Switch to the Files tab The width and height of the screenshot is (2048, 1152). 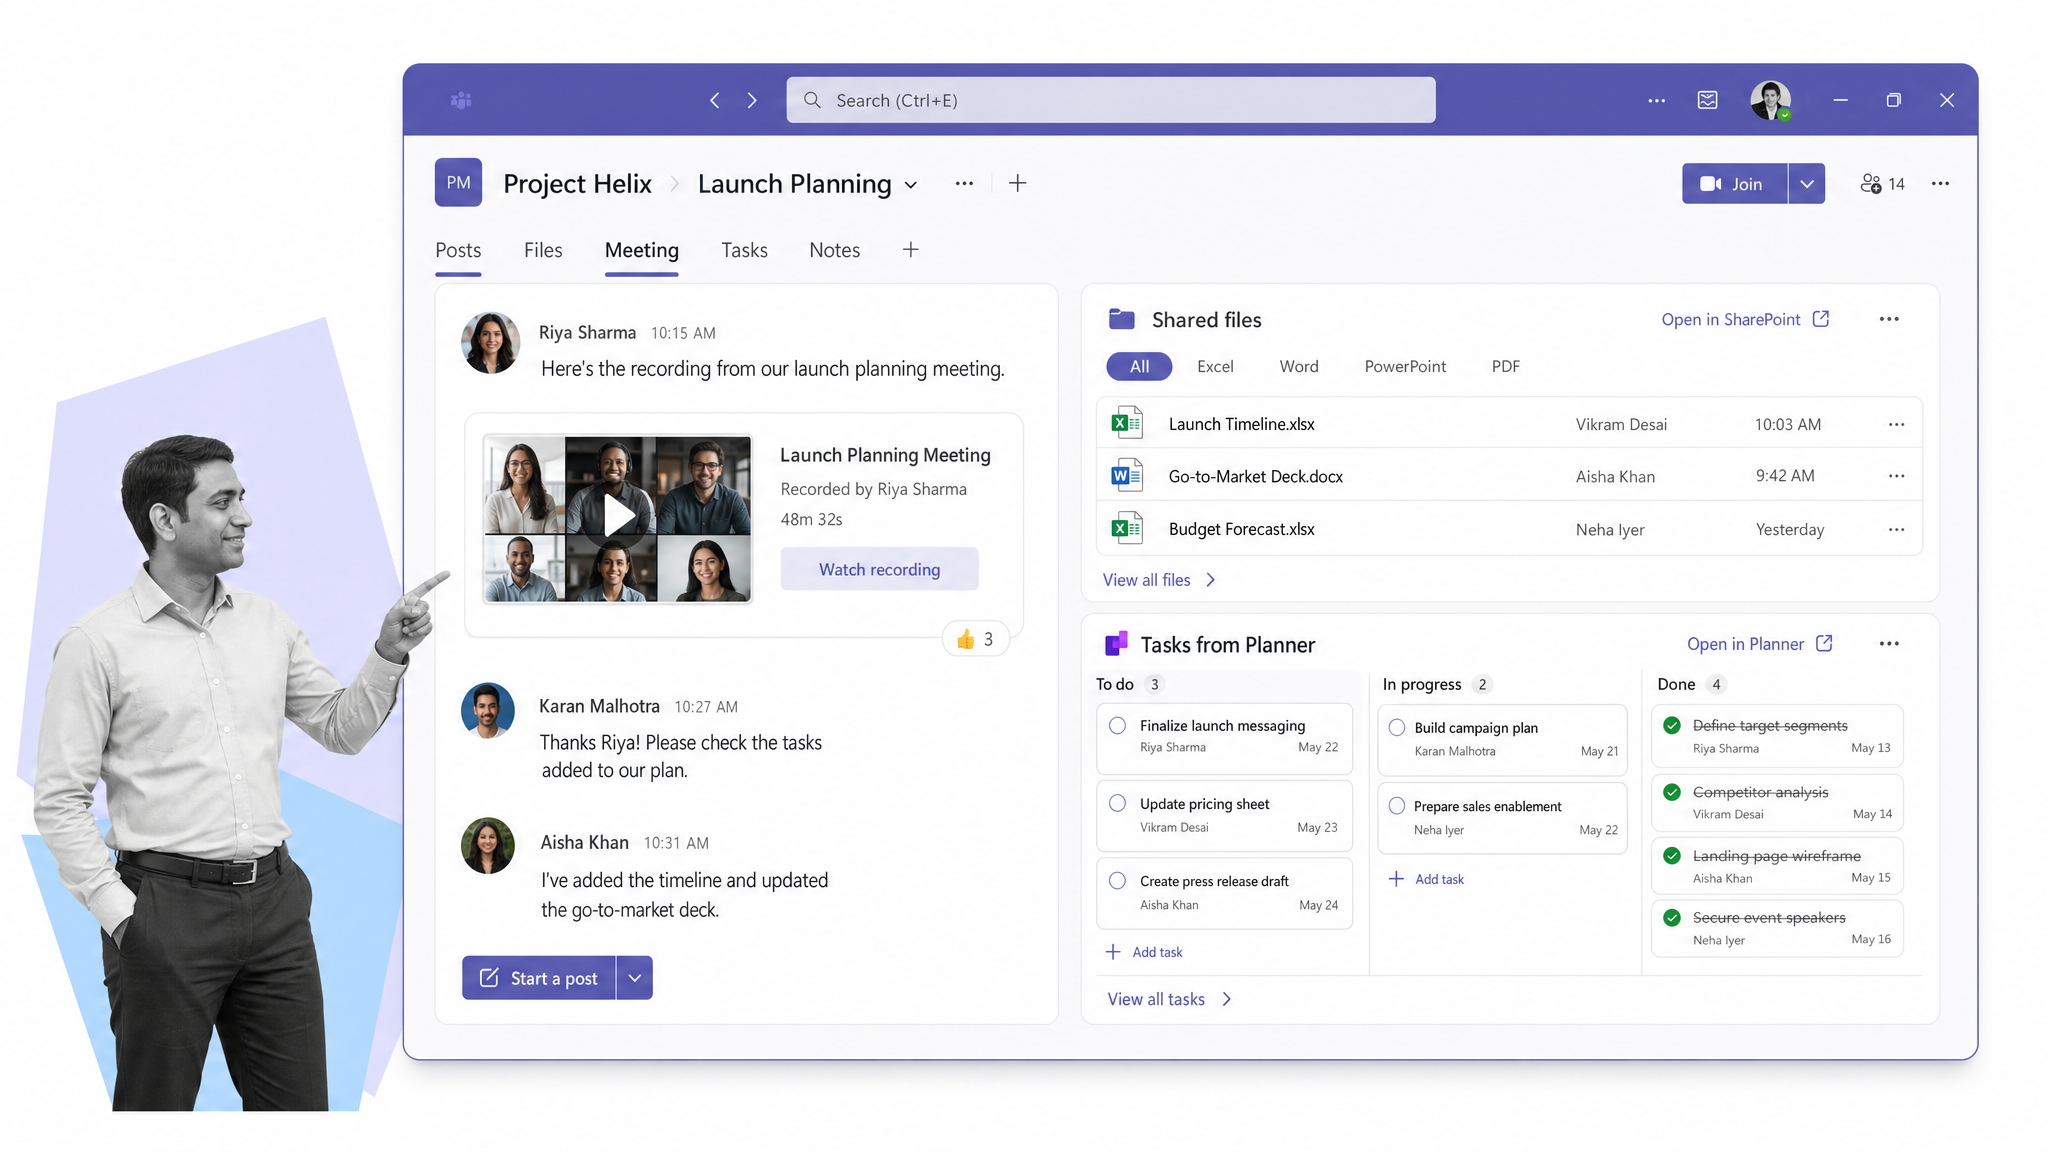[x=543, y=250]
